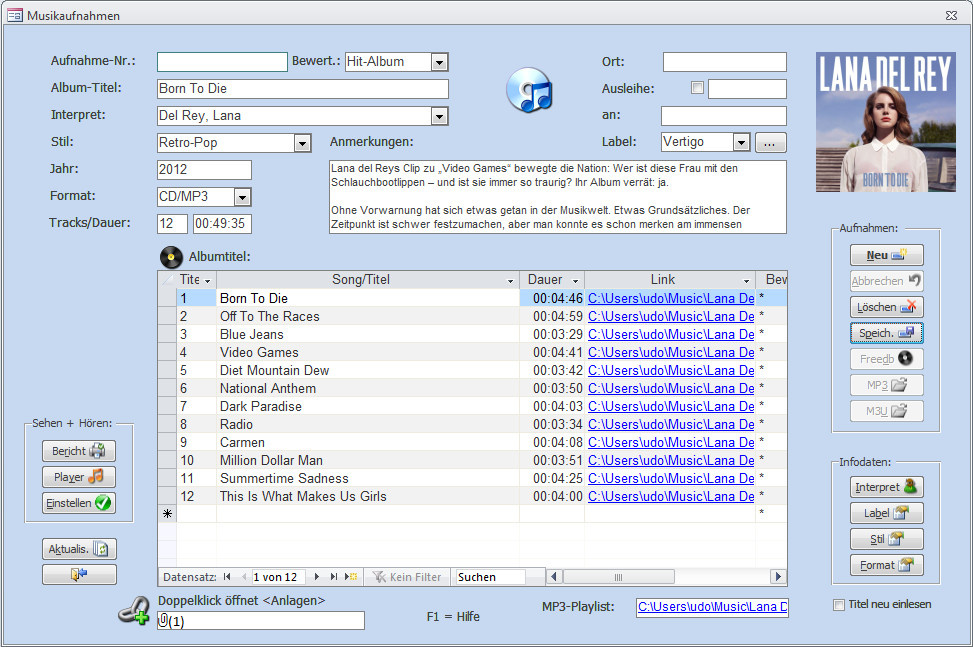Screen dimensions: 973x647
Task: Open the MP3-Playlist file link
Action: [x=711, y=607]
